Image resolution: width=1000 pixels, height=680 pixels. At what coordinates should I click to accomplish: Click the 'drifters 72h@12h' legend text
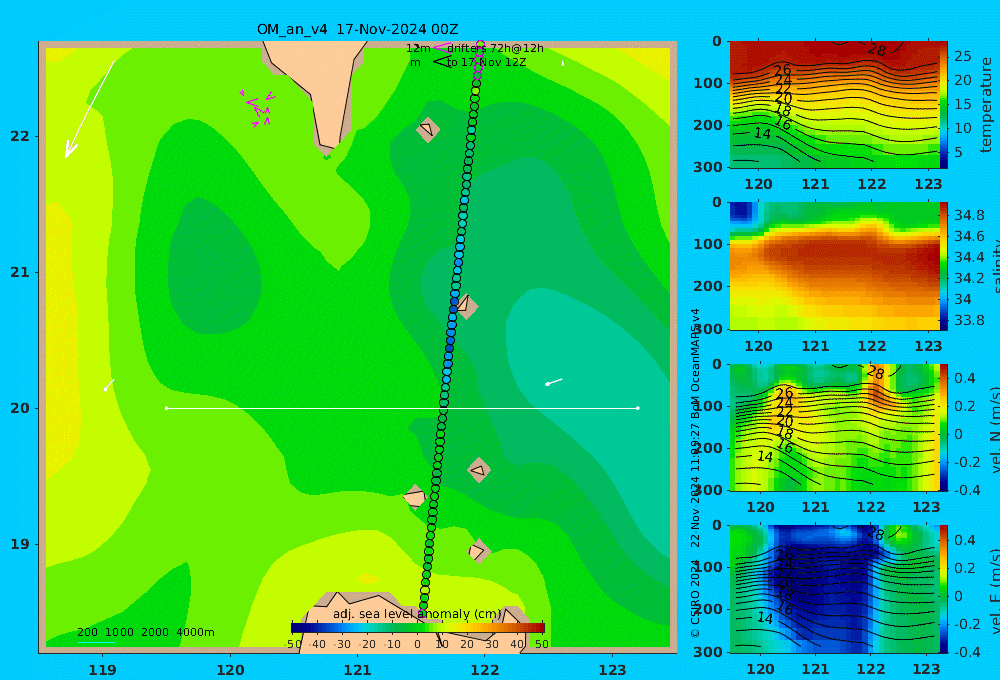pyautogui.click(x=495, y=48)
